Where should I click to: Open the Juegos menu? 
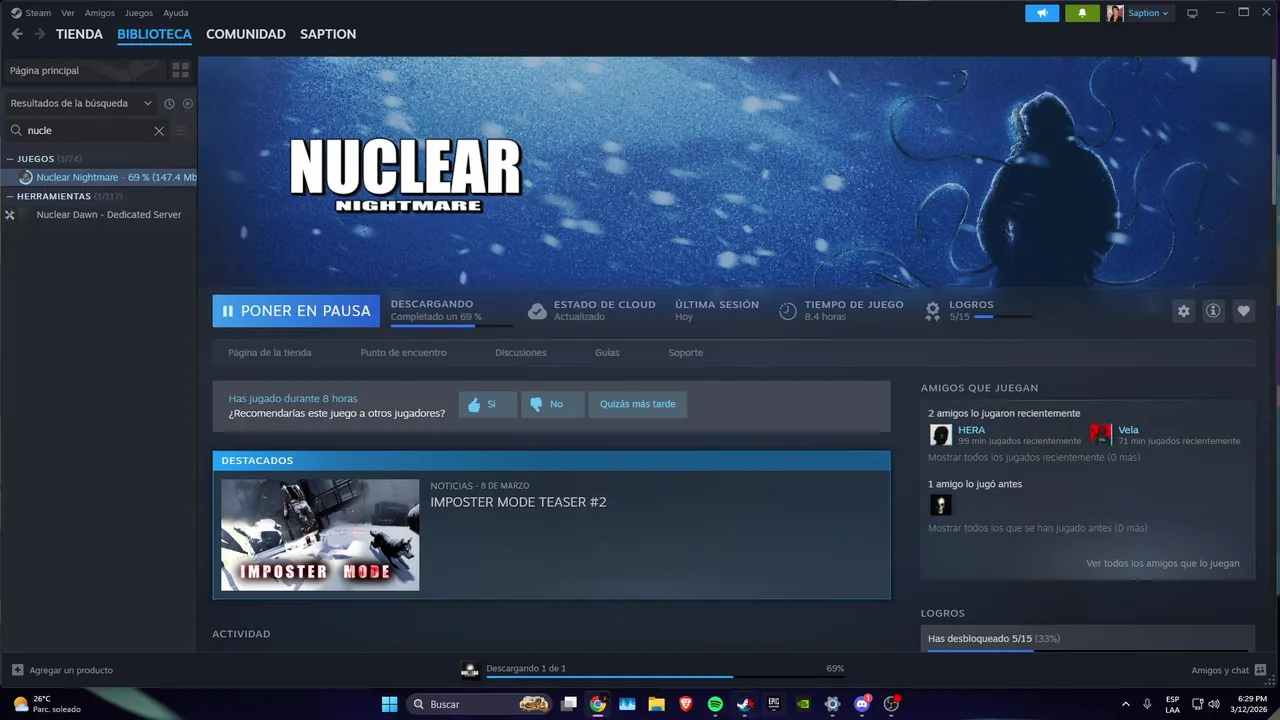click(x=139, y=13)
